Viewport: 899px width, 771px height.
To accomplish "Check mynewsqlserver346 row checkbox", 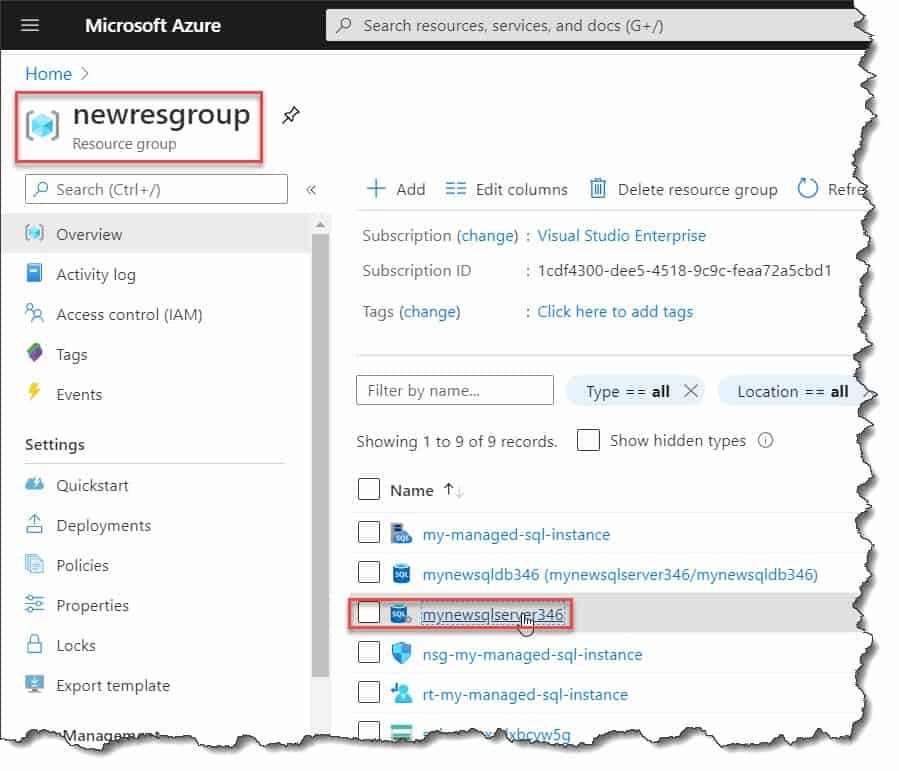I will (369, 612).
